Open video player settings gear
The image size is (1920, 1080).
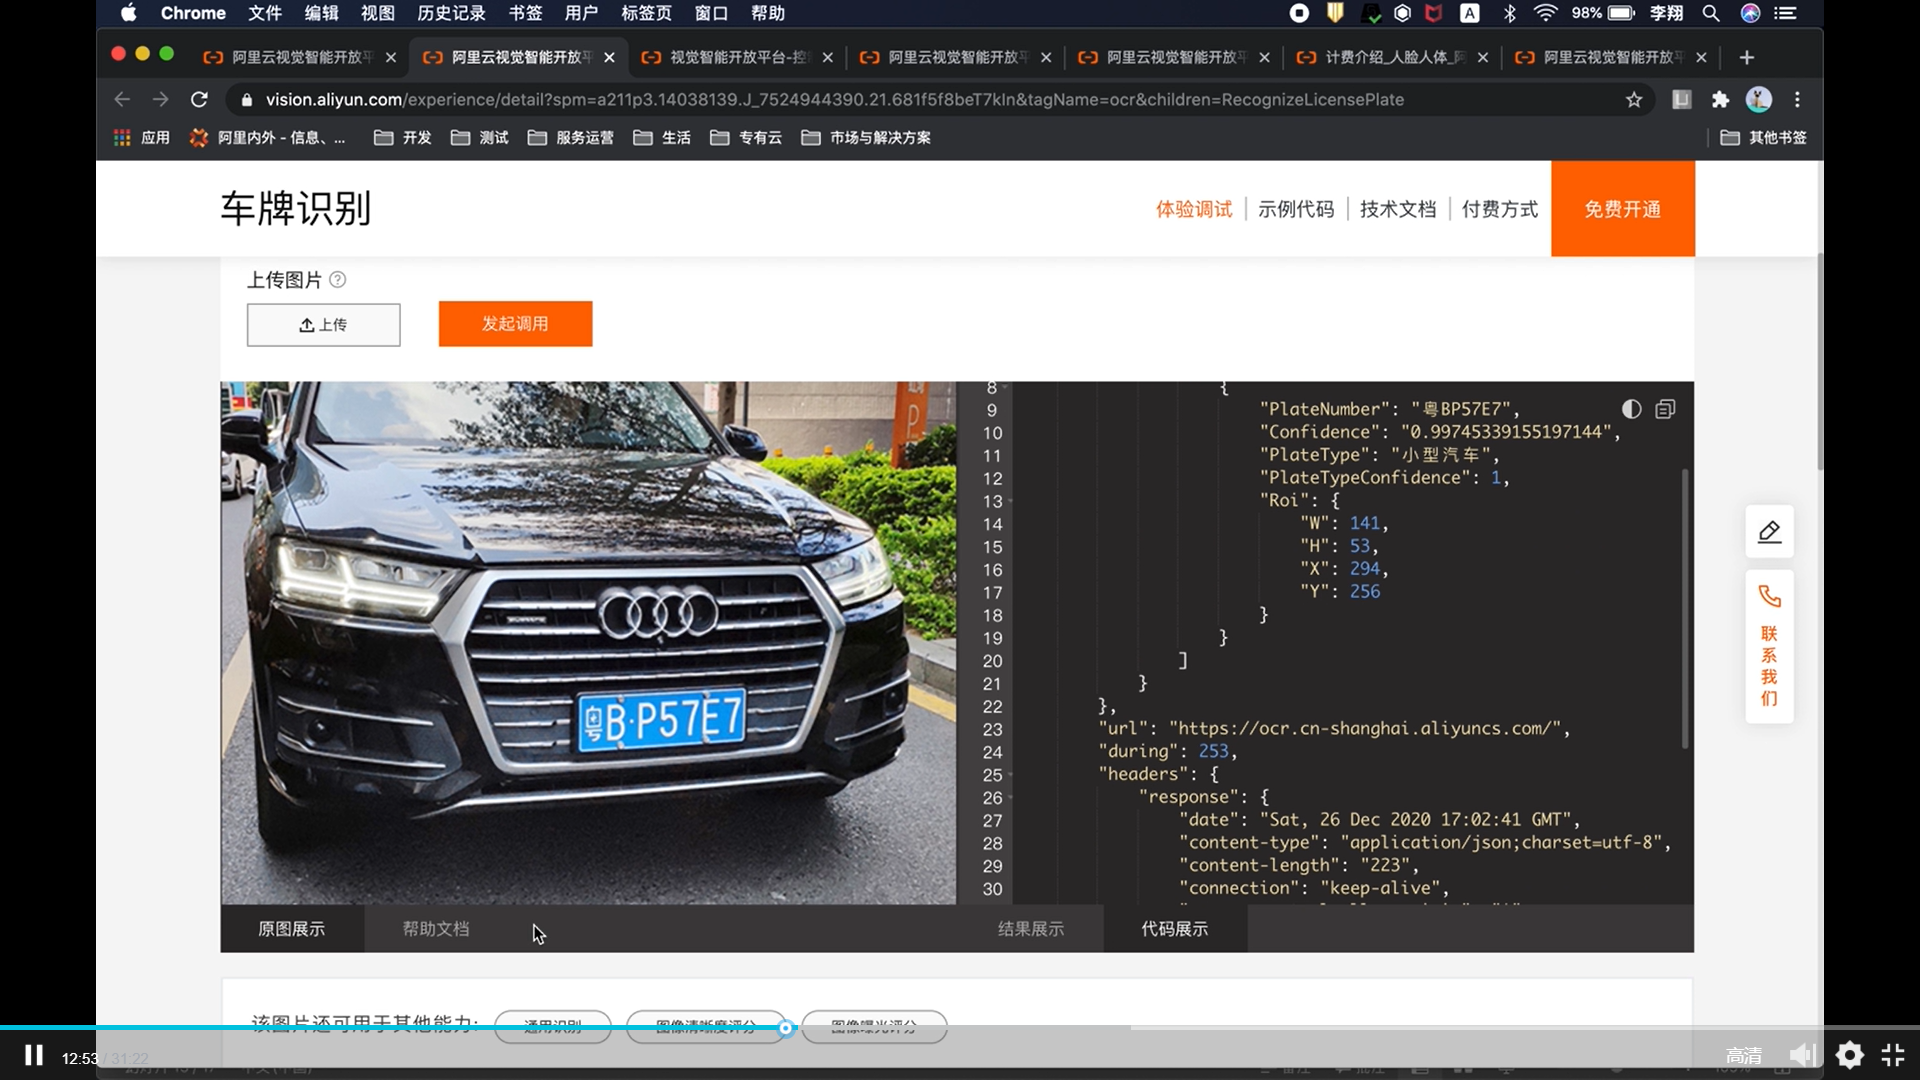(1849, 1055)
